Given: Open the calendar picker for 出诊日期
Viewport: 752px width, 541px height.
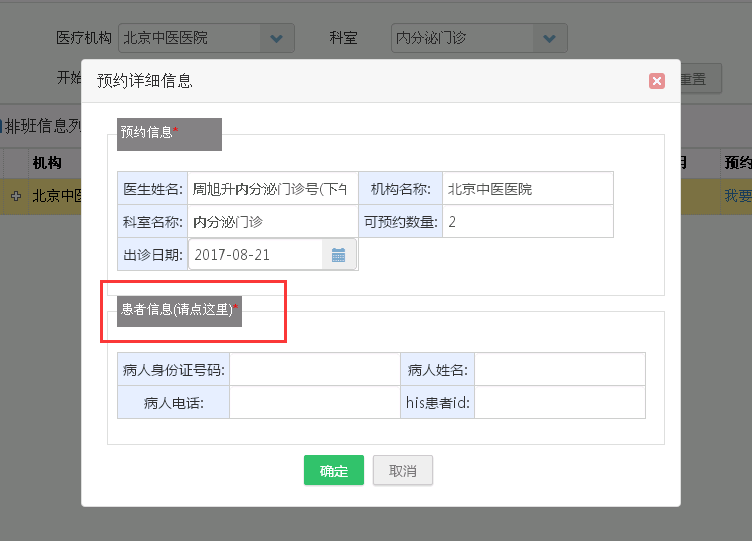Looking at the screenshot, I should pos(338,255).
